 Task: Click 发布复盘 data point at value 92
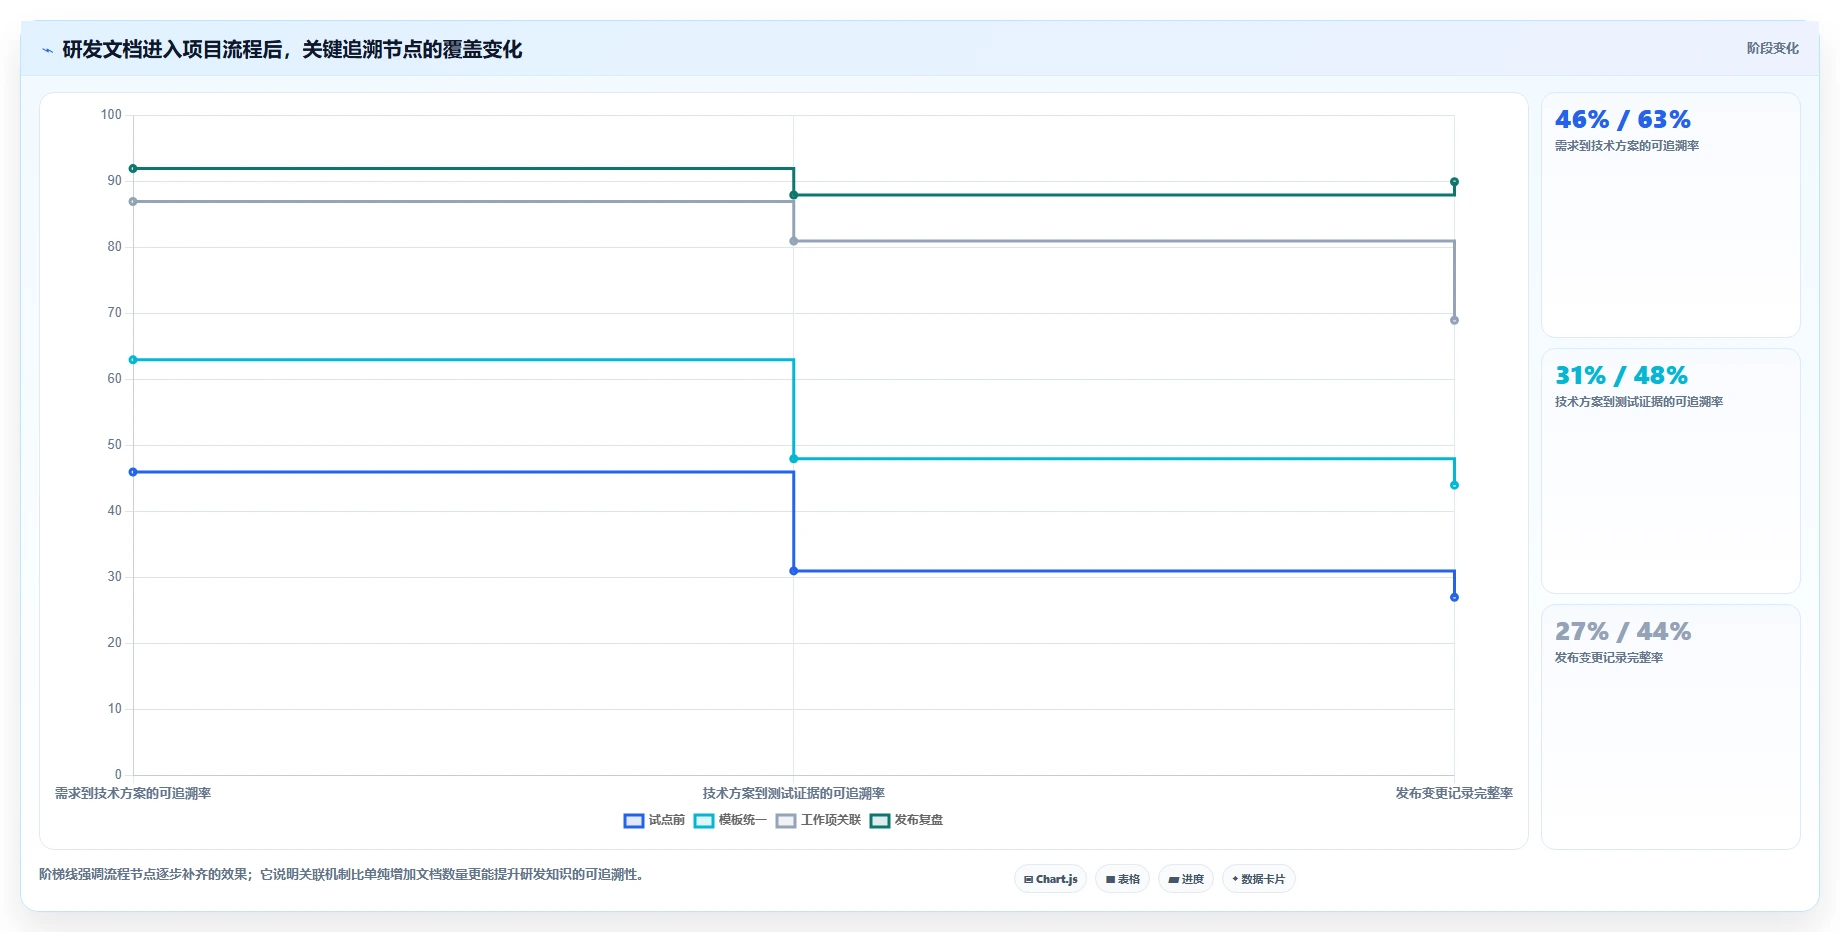133,169
